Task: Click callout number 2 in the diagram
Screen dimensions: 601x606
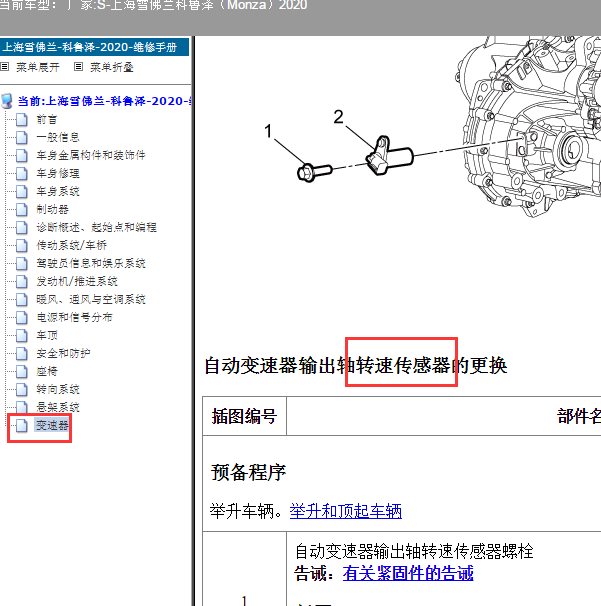Action: 339,117
